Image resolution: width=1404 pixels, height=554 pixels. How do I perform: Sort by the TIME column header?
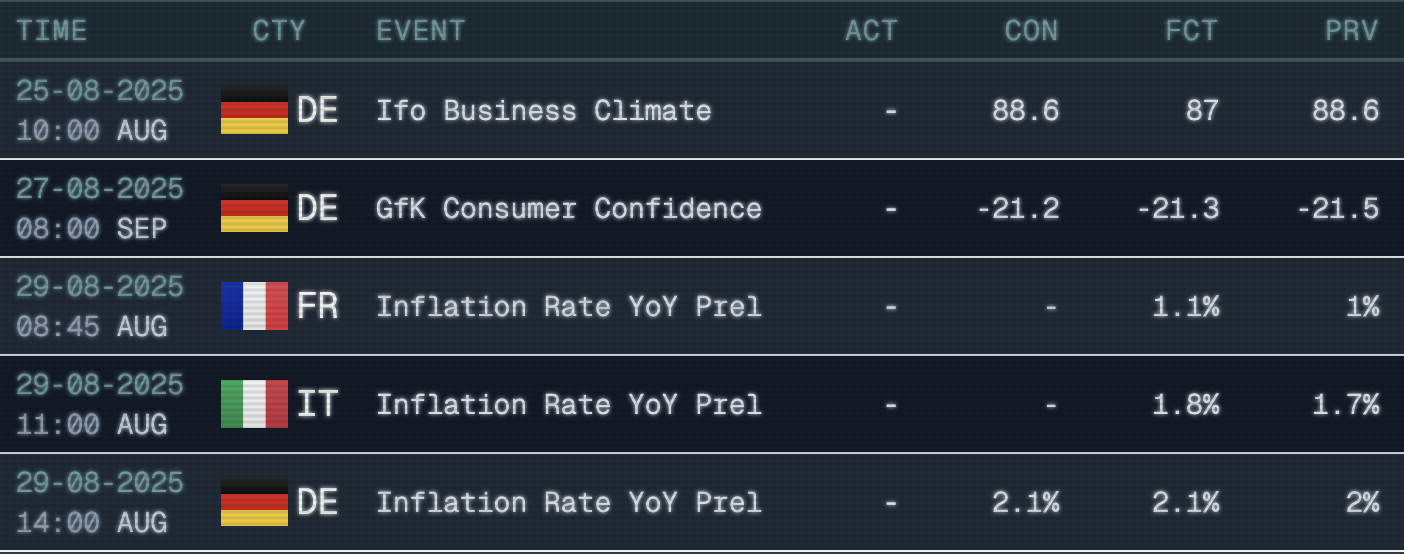point(52,31)
